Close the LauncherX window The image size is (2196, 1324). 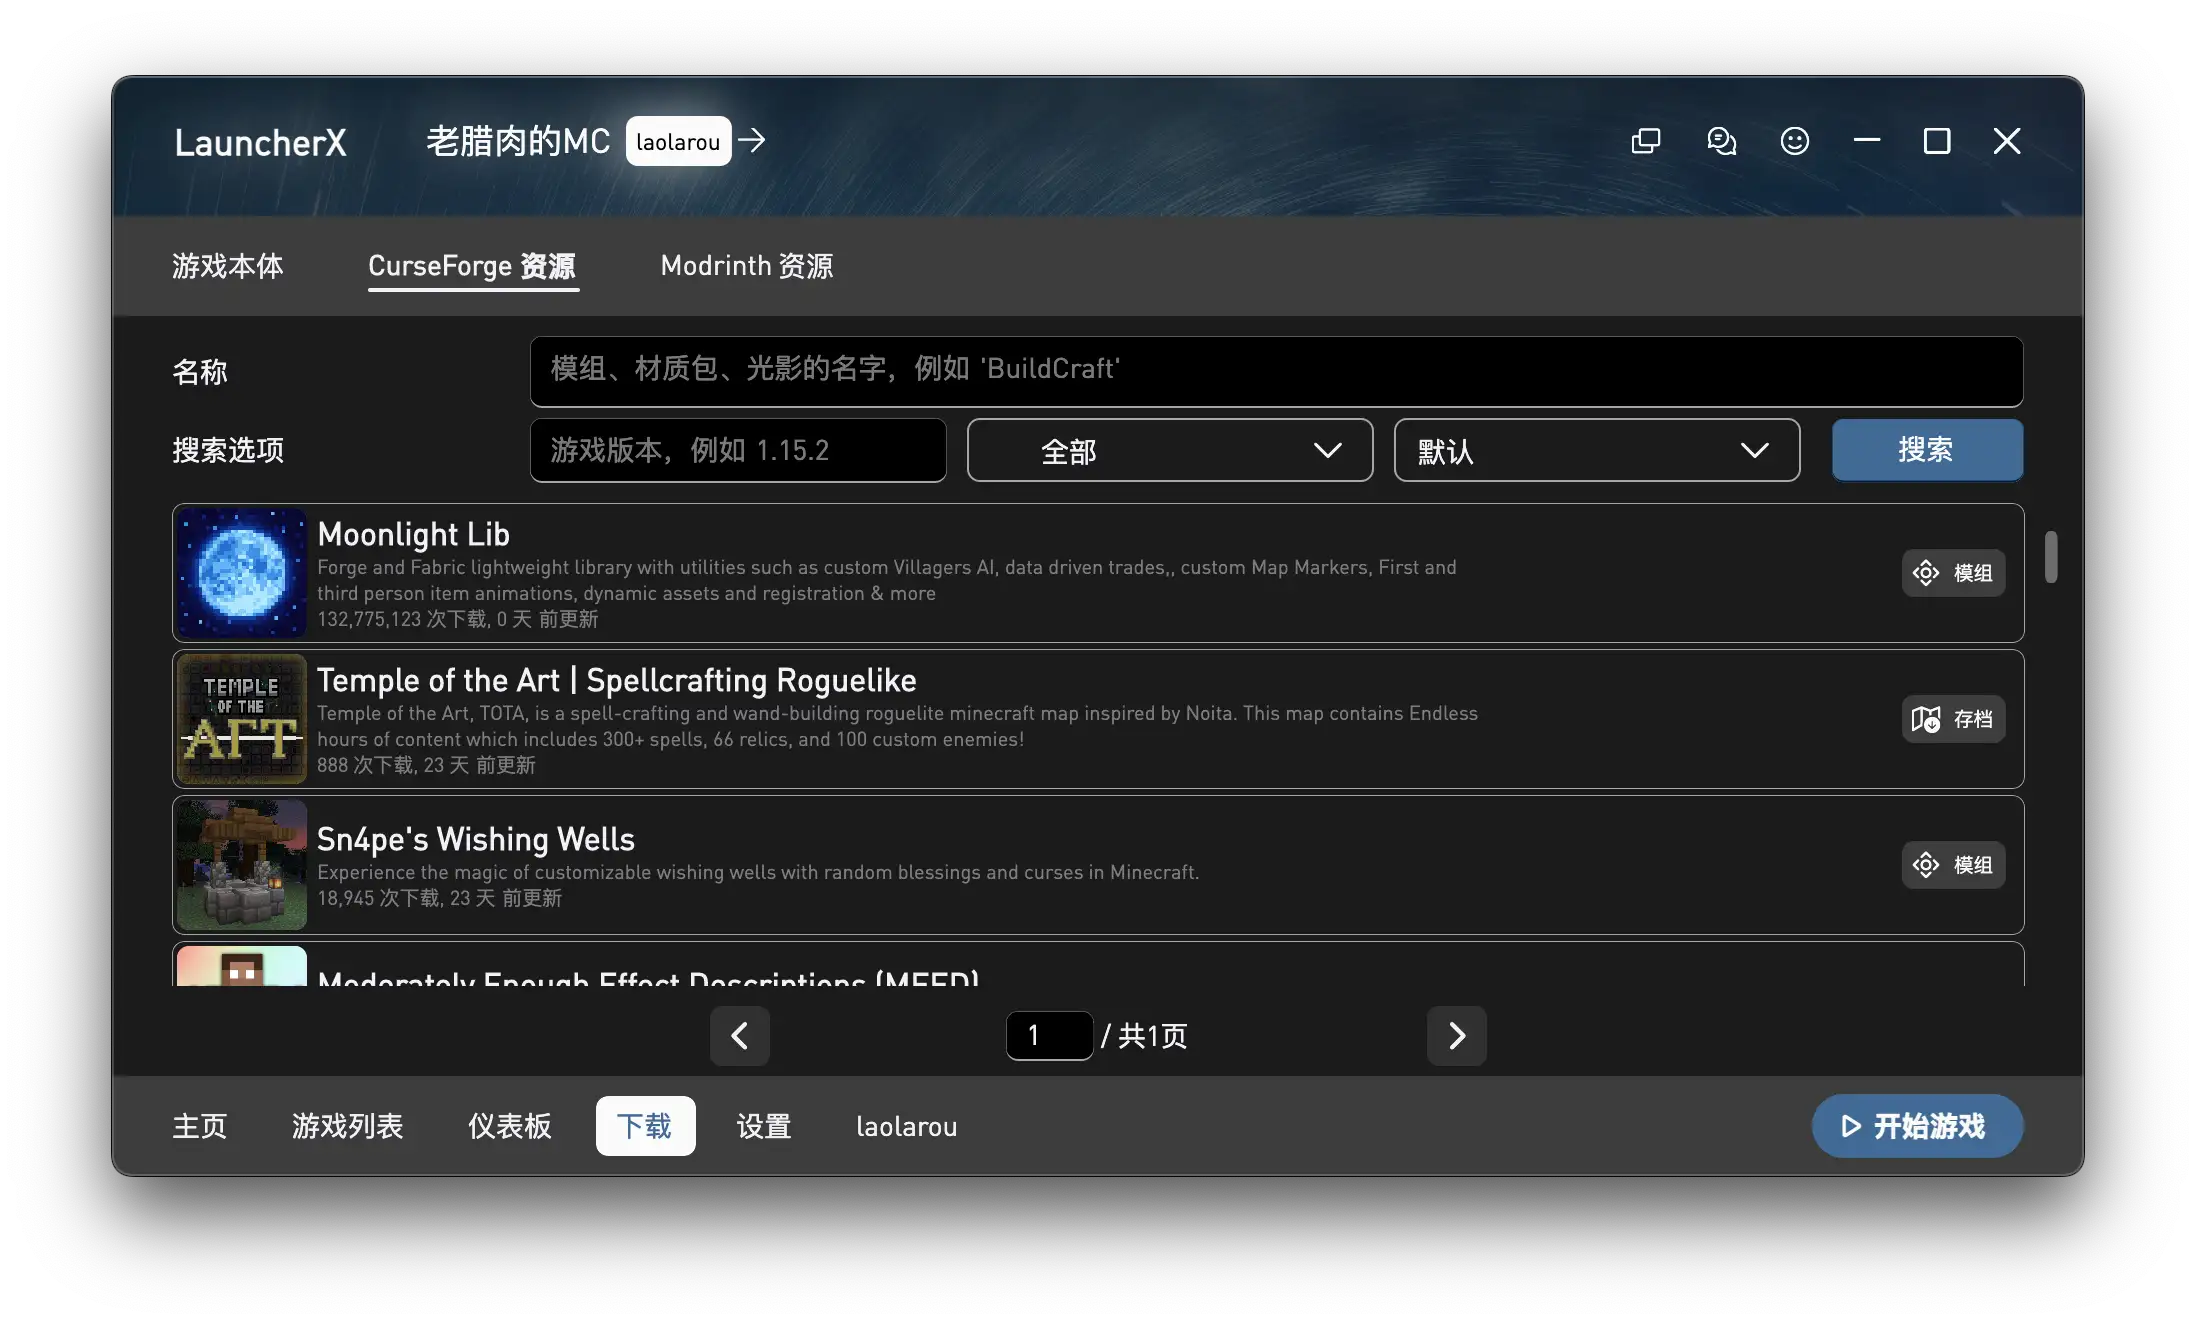[2007, 141]
